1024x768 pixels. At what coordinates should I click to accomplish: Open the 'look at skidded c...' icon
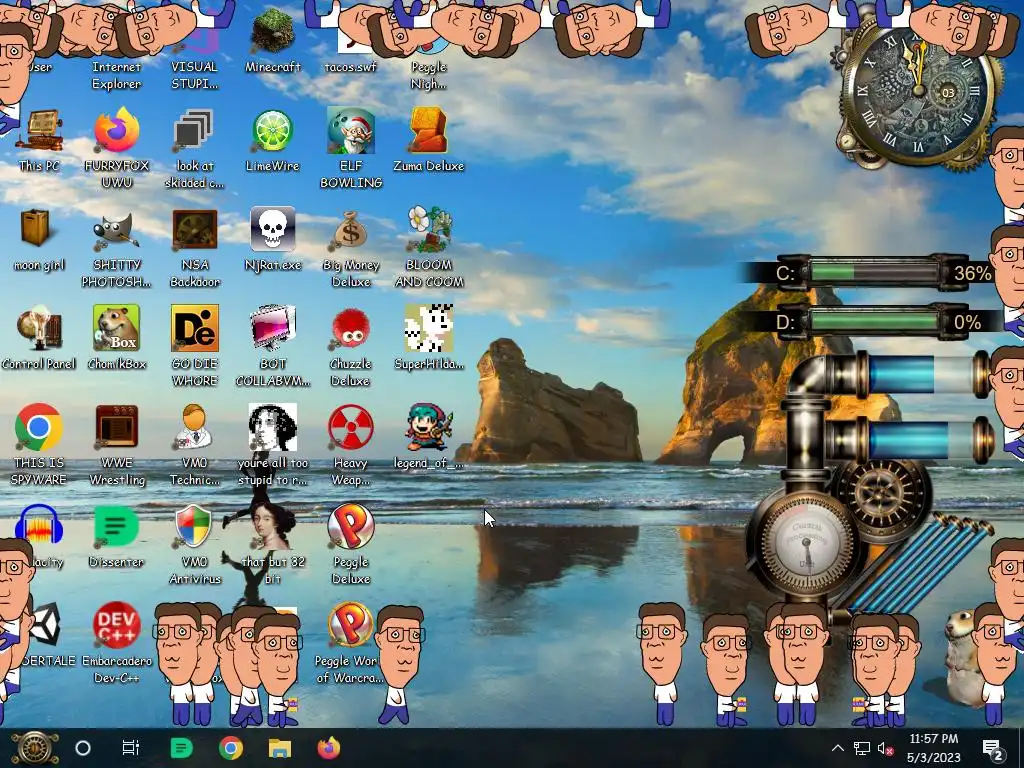point(195,148)
